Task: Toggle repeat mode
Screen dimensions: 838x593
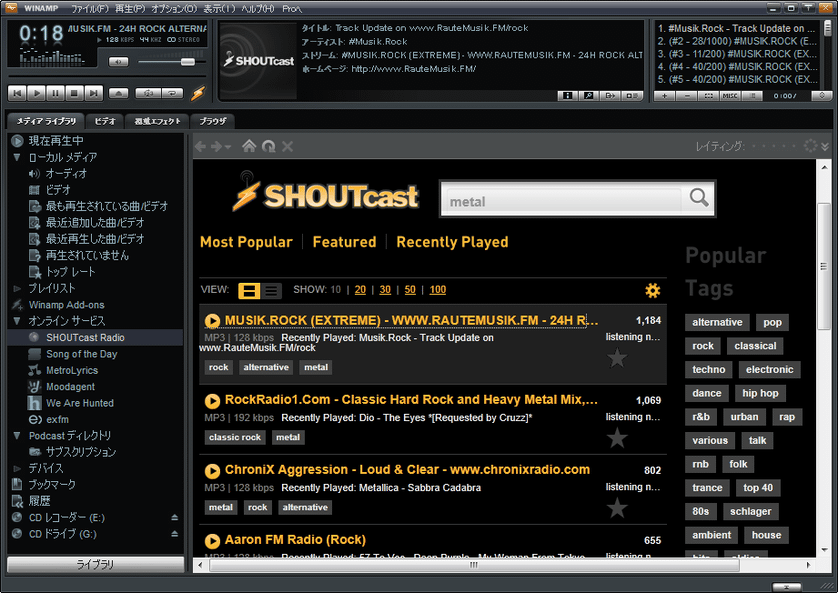Action: (172, 93)
